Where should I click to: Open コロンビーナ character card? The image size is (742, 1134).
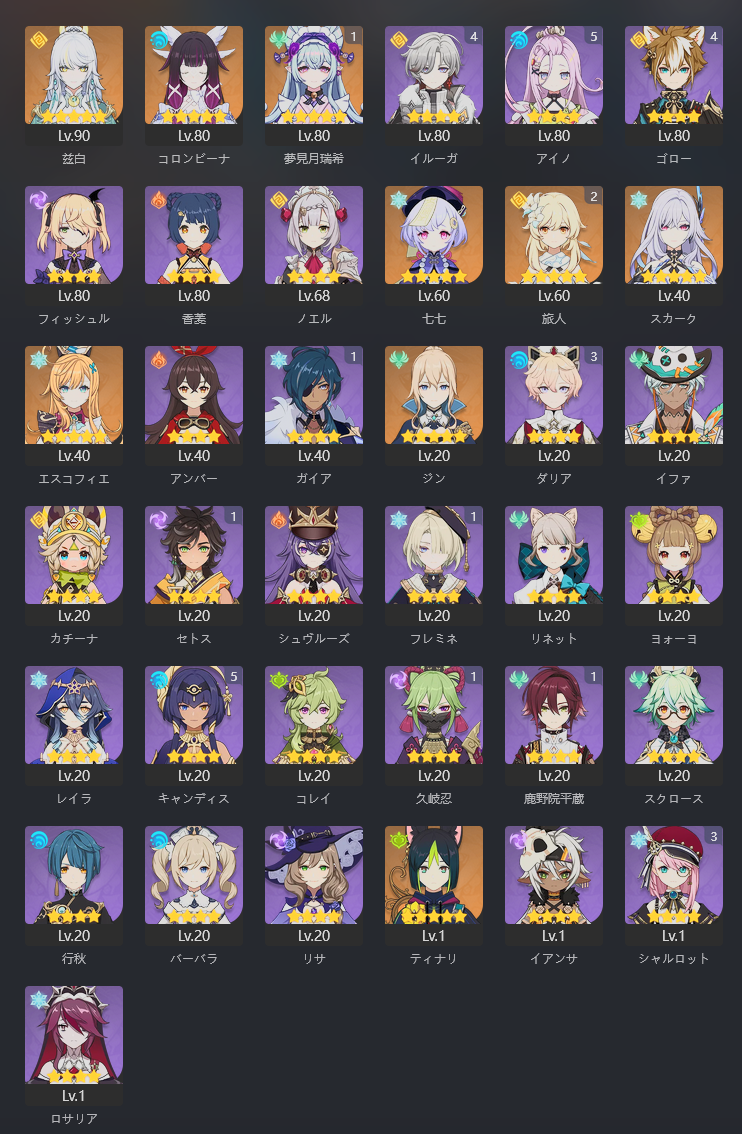(x=194, y=86)
